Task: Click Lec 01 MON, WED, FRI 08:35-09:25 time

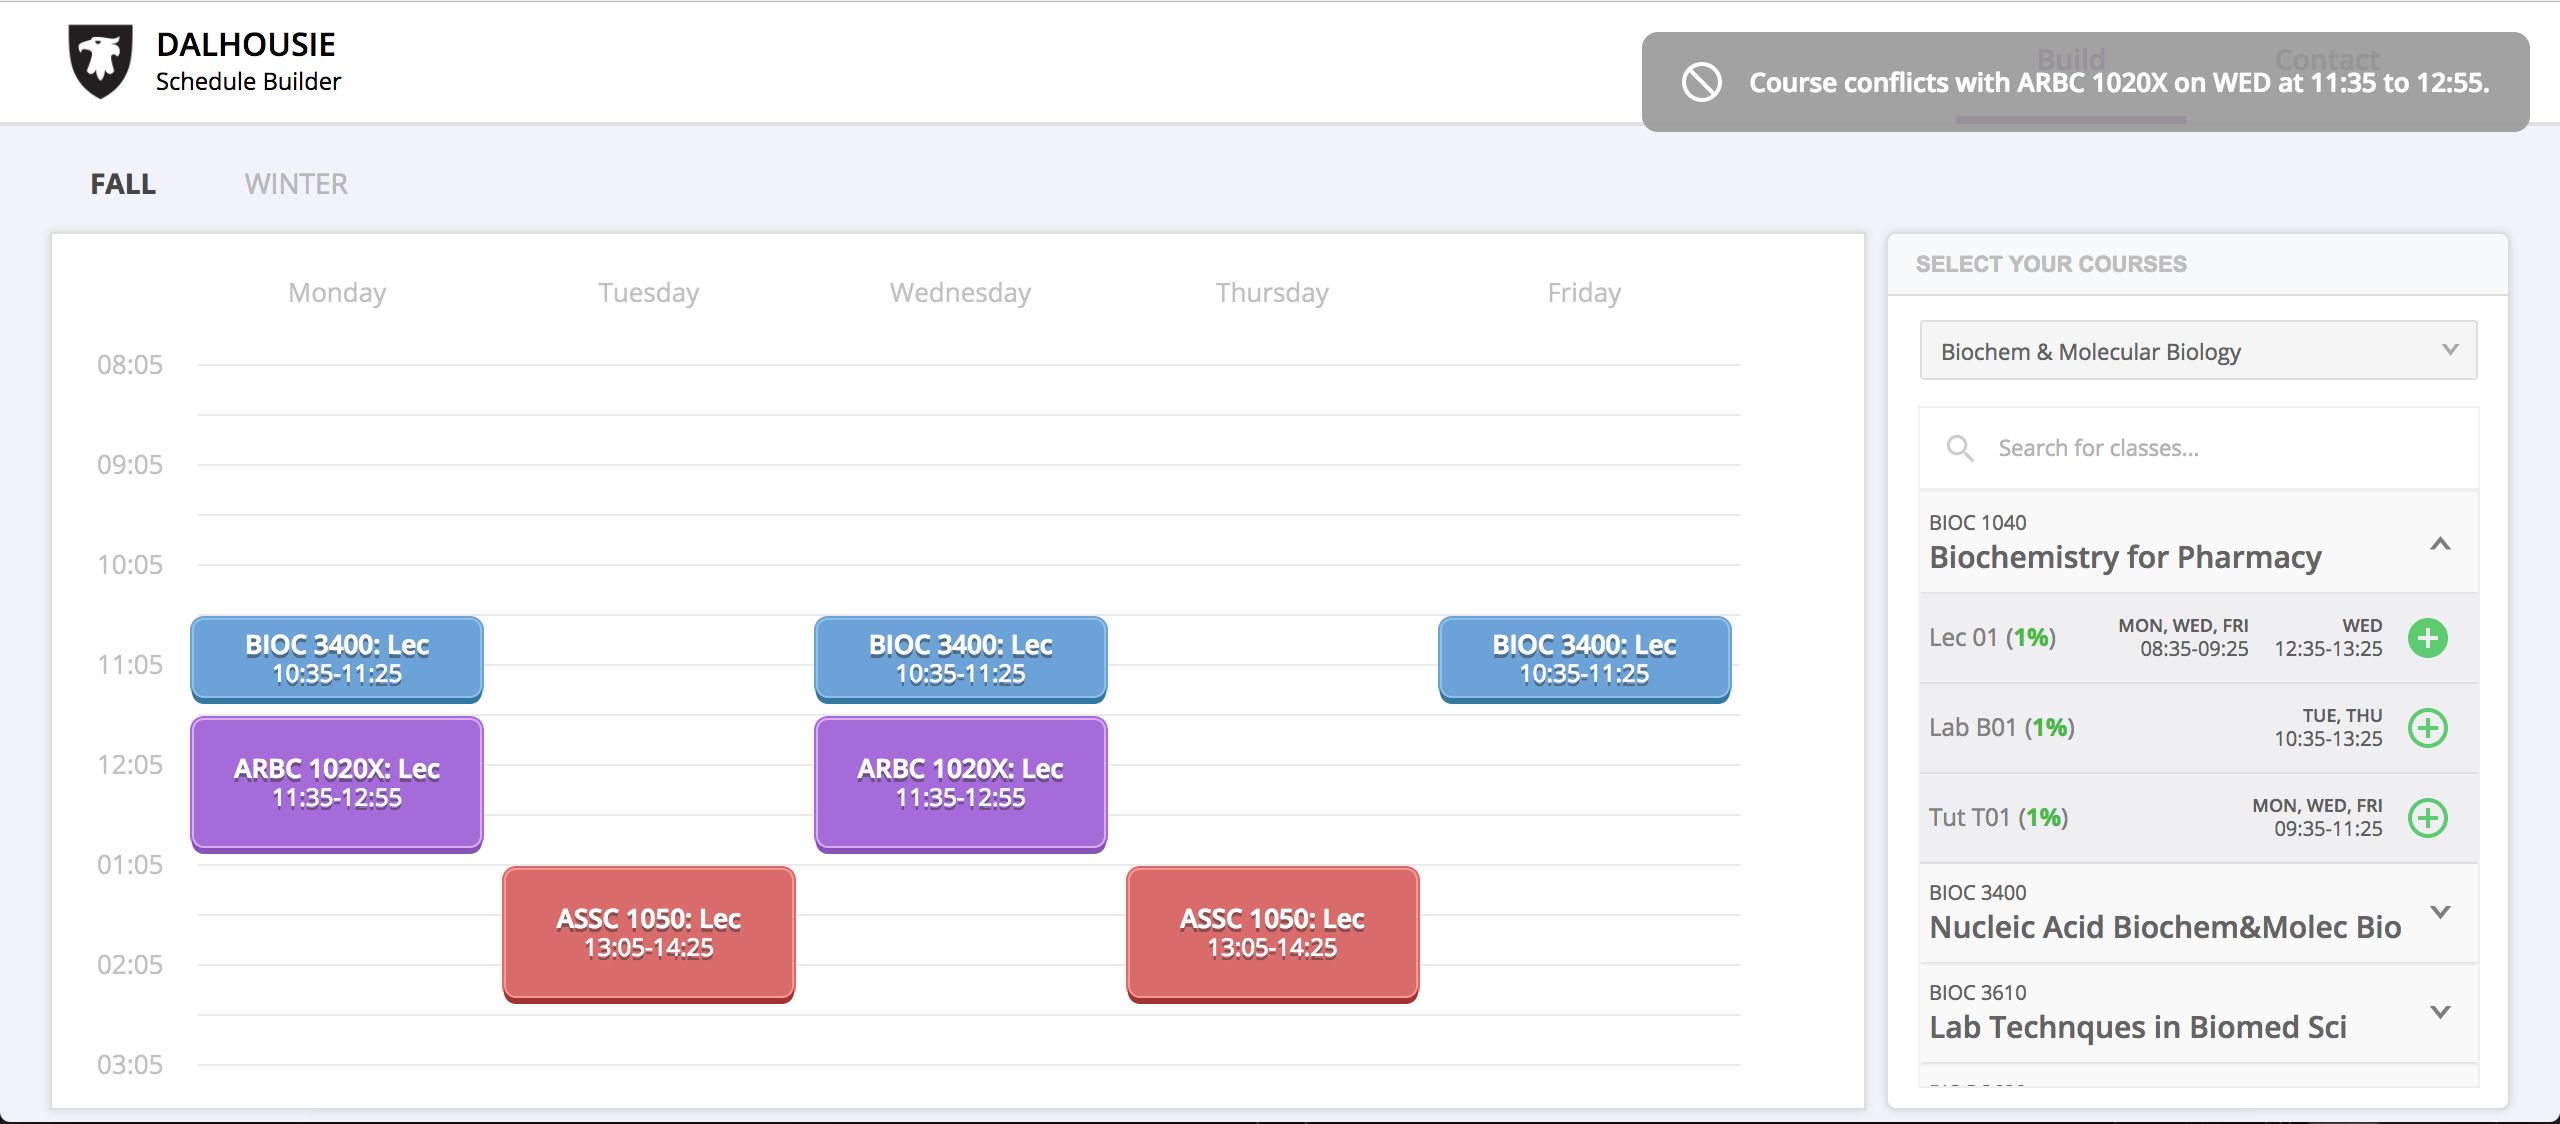Action: [x=2183, y=638]
